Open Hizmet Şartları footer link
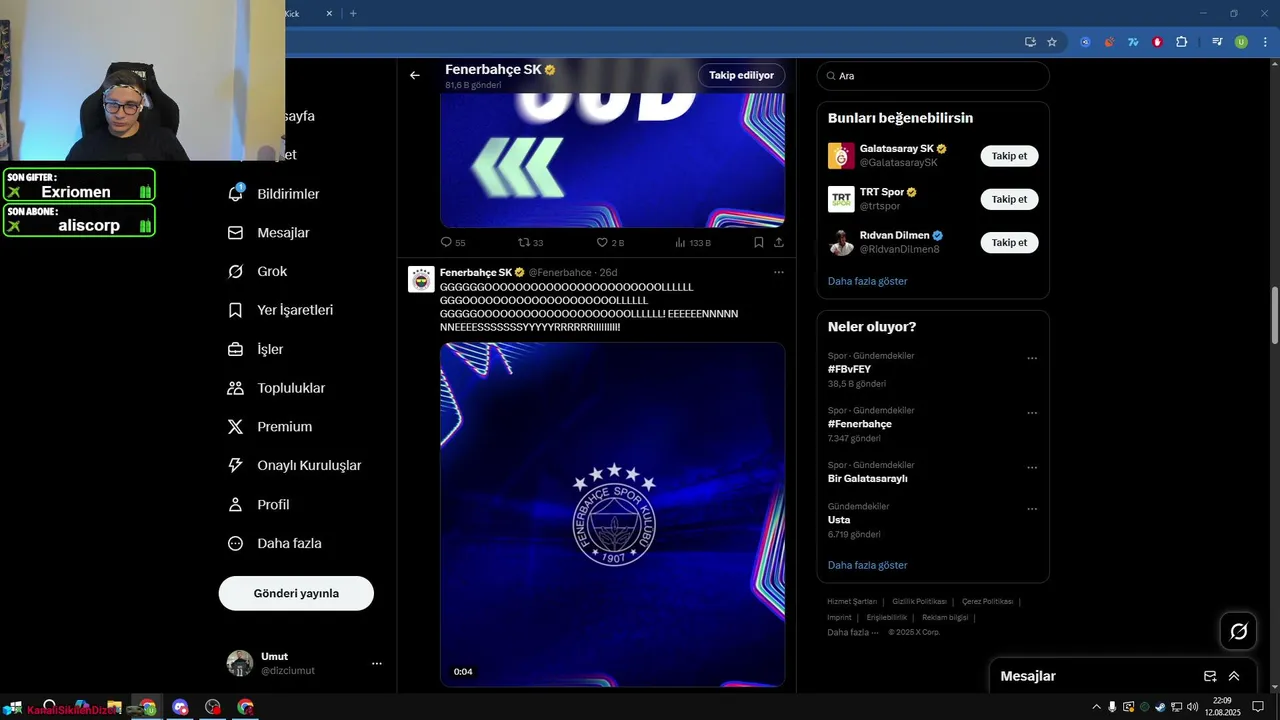This screenshot has width=1280, height=720. click(x=852, y=601)
